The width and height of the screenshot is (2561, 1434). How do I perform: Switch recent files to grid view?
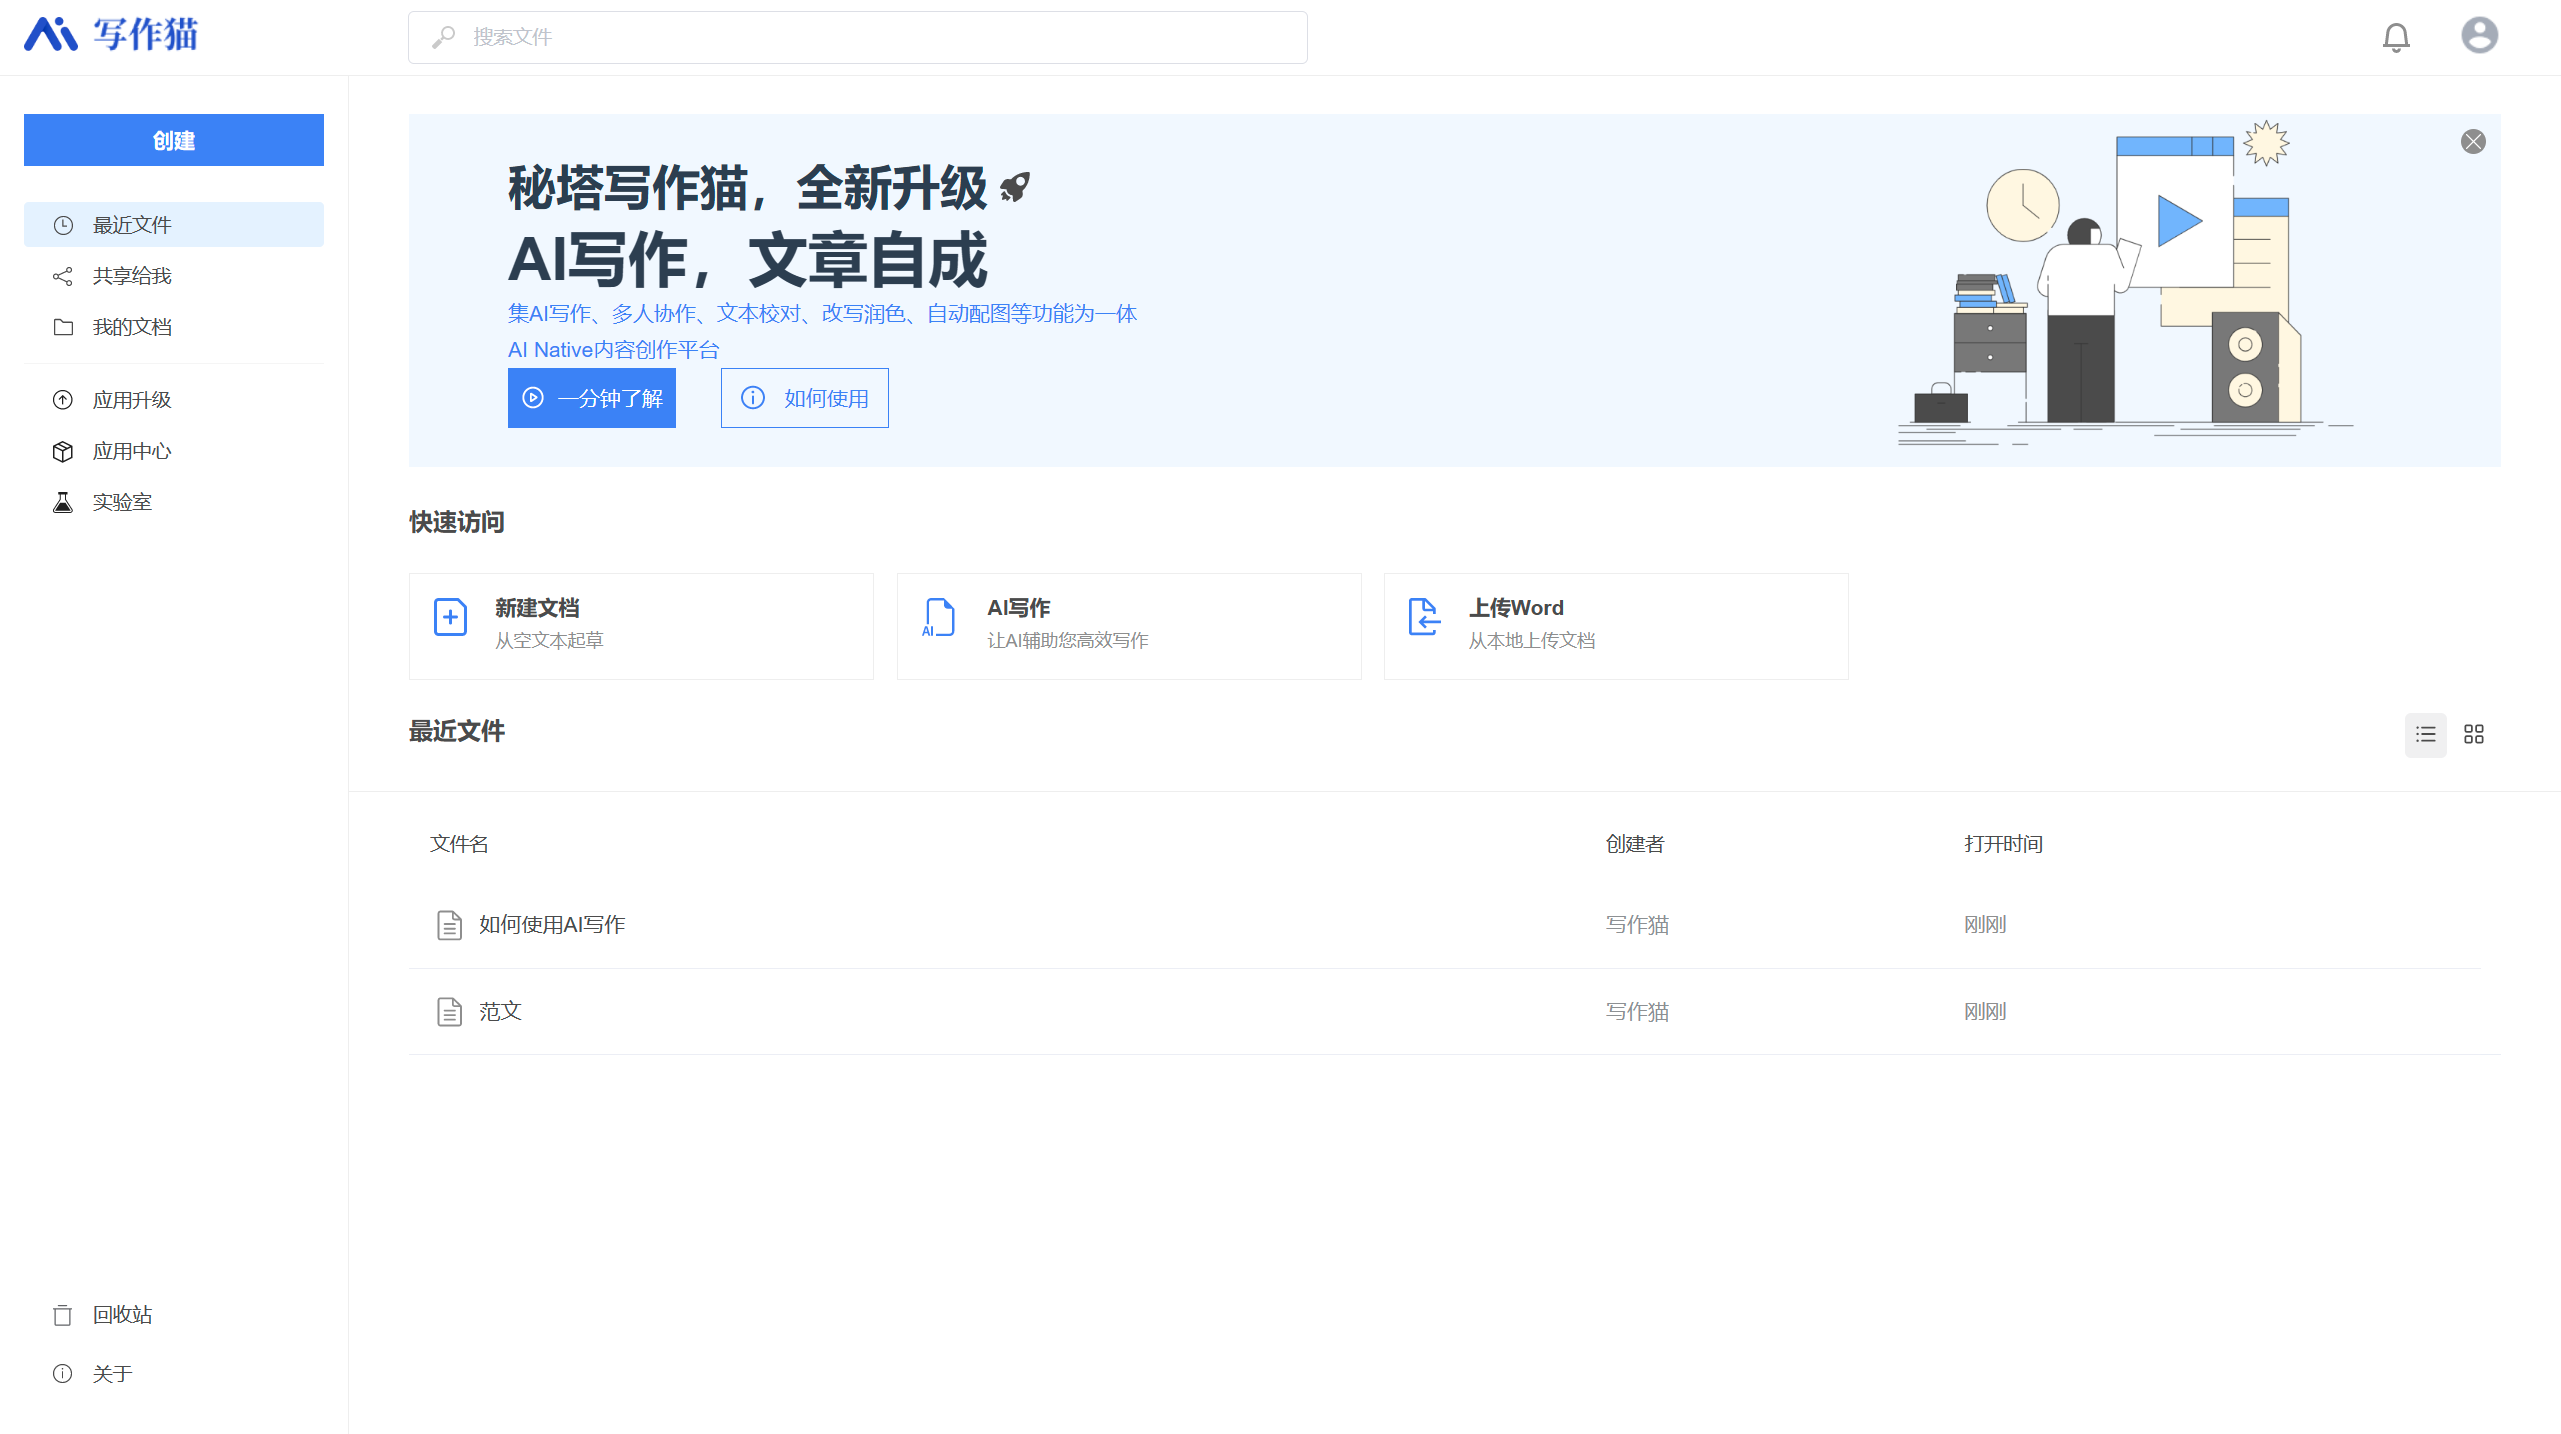pos(2474,734)
